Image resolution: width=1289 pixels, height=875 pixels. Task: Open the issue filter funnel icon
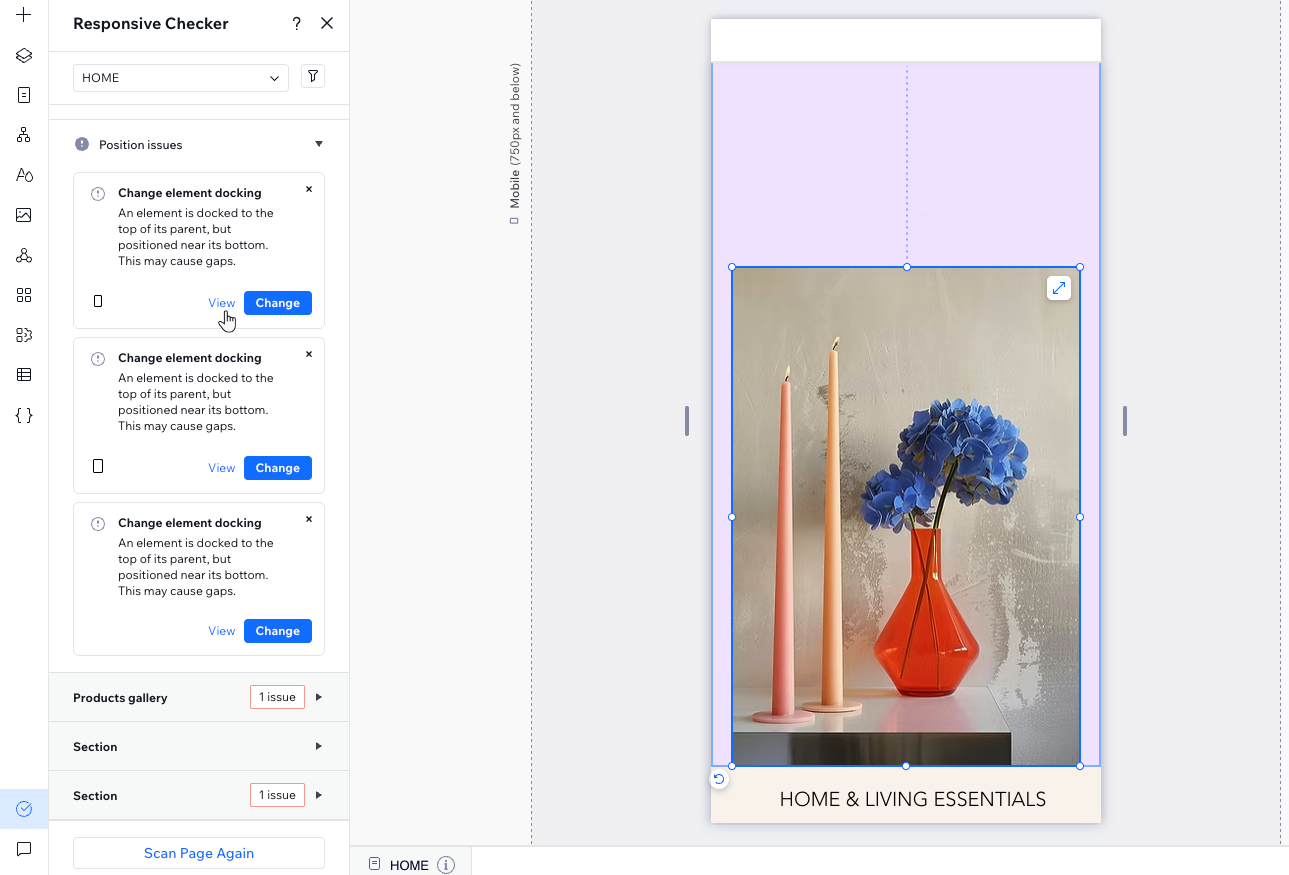pos(313,76)
